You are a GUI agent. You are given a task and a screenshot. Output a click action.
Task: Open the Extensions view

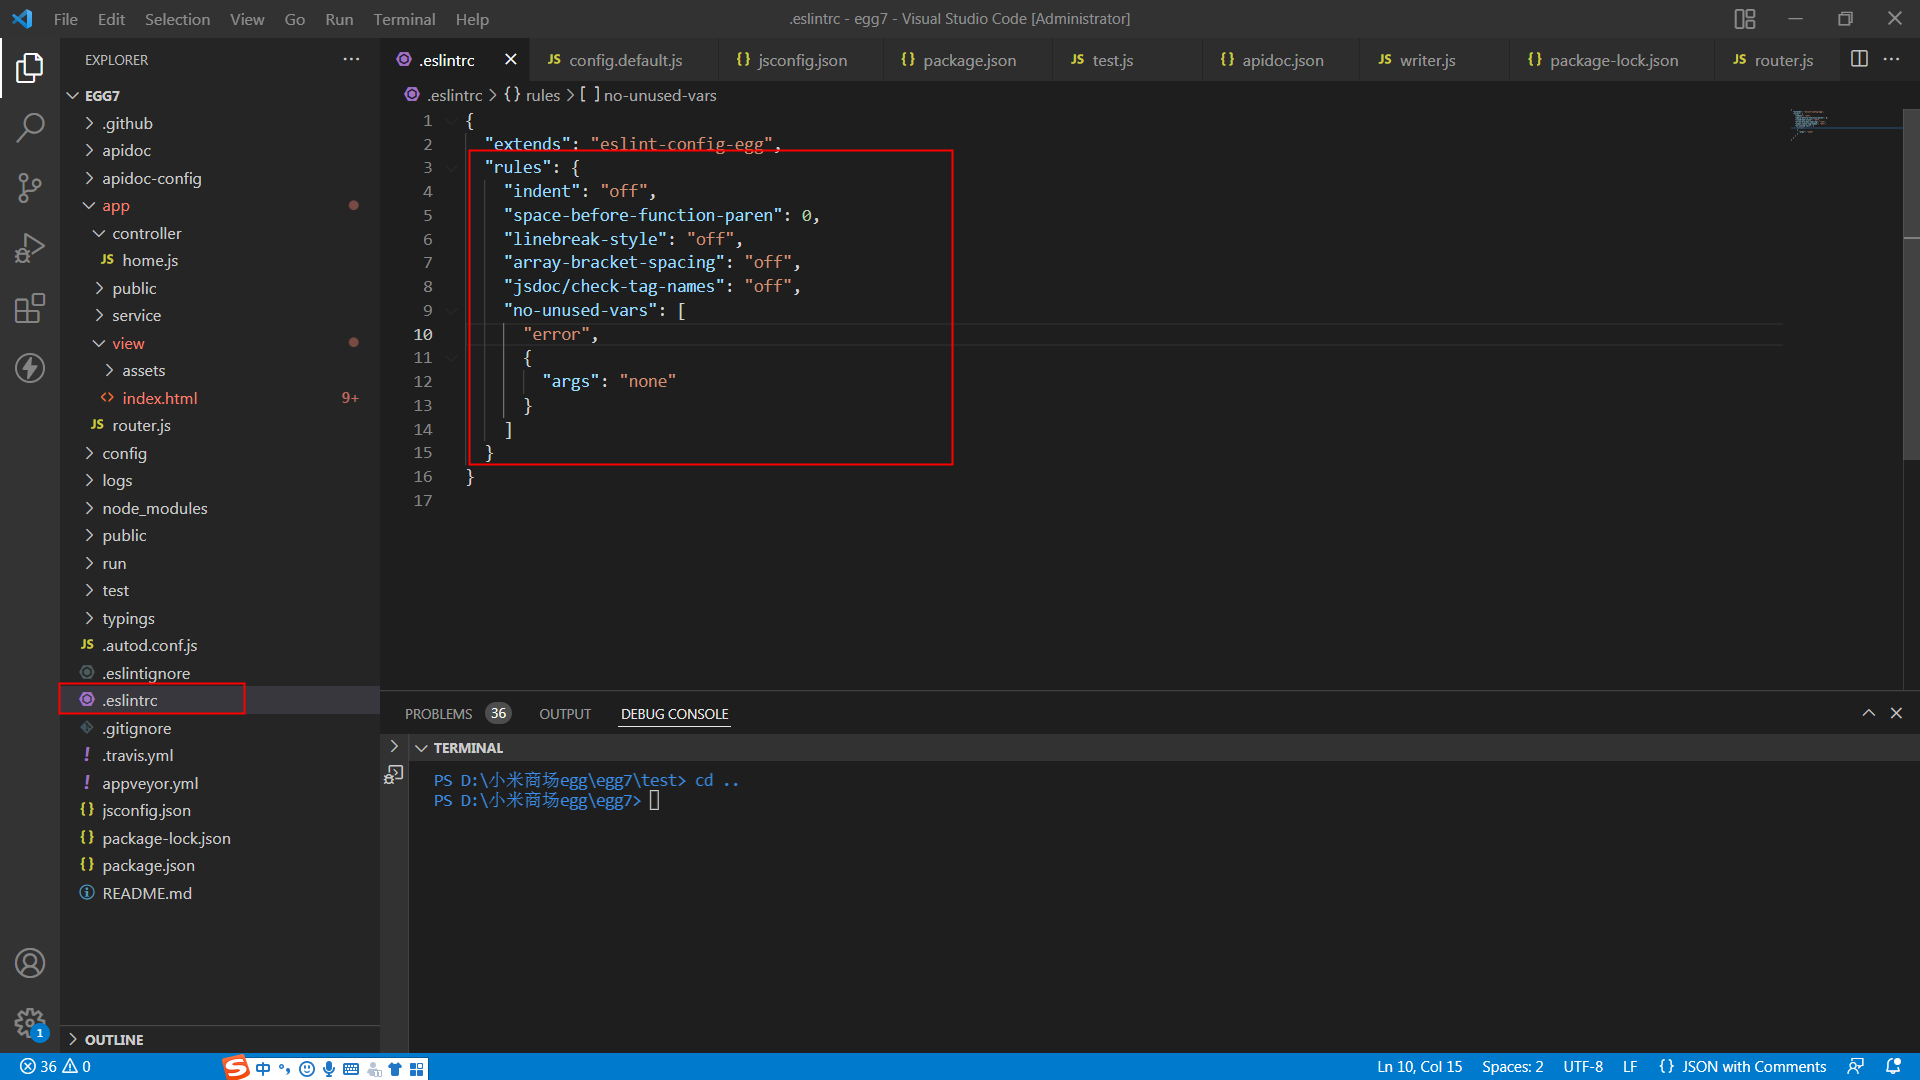pyautogui.click(x=30, y=308)
